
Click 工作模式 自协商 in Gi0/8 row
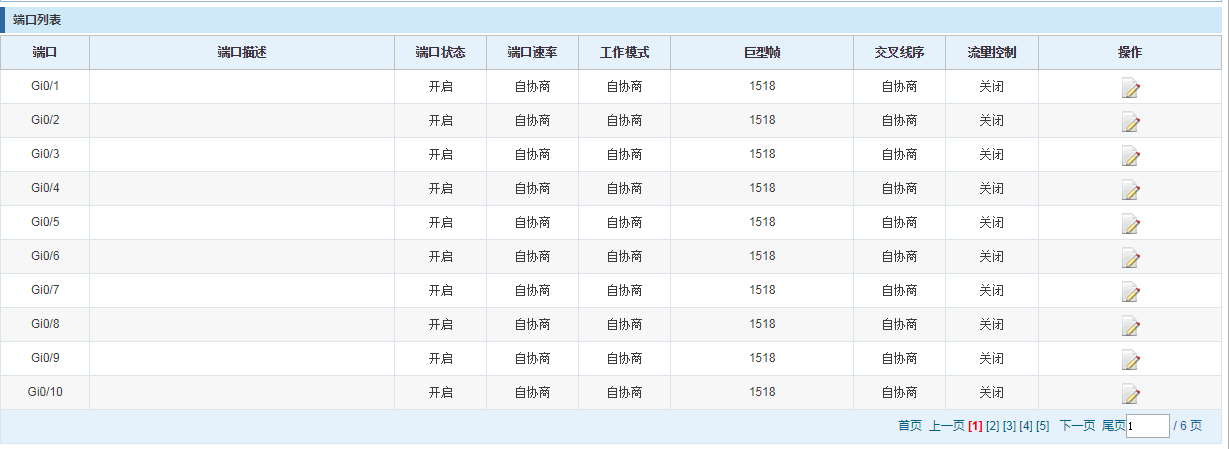624,325
